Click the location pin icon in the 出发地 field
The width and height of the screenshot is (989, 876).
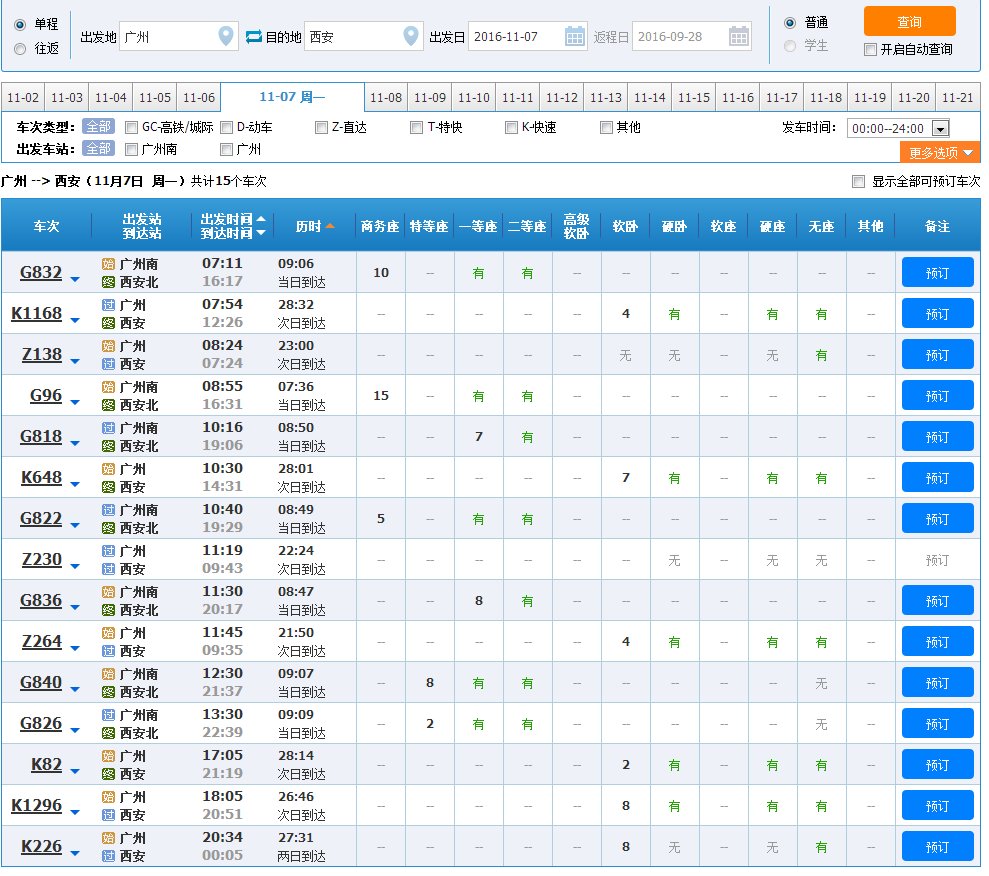(225, 34)
